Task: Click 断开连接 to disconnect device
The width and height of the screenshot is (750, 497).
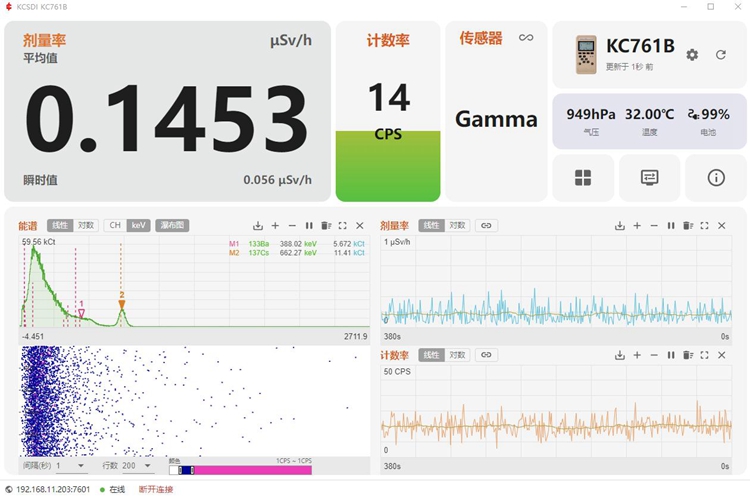Action: tap(155, 489)
